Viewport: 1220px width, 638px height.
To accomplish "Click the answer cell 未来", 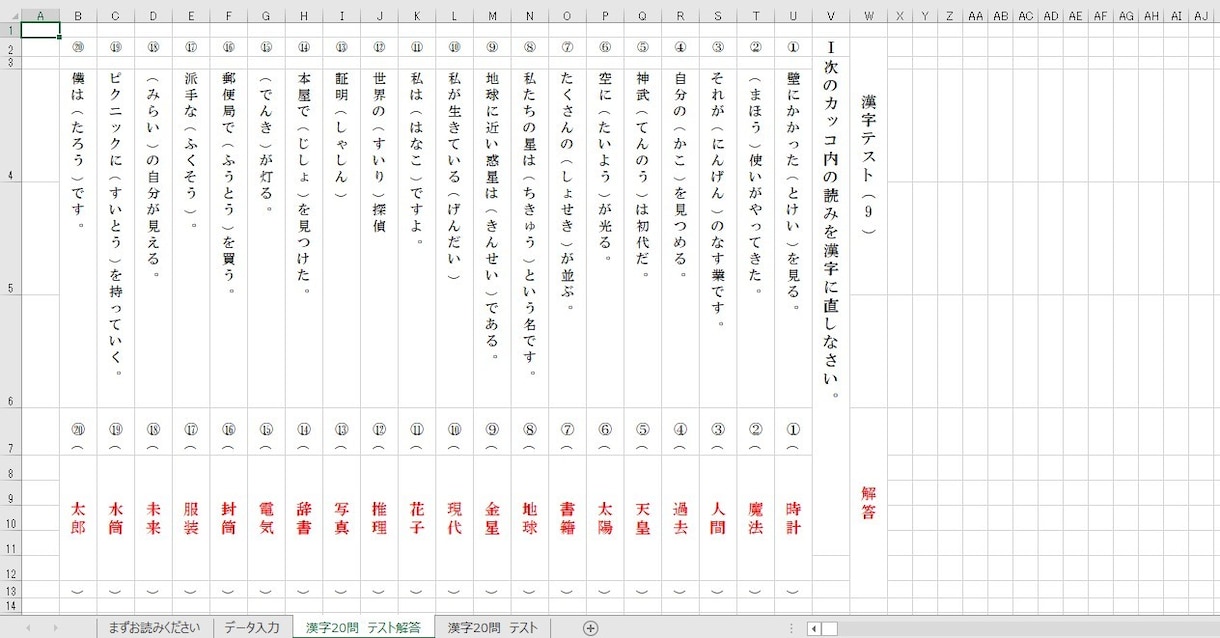I will point(153,518).
